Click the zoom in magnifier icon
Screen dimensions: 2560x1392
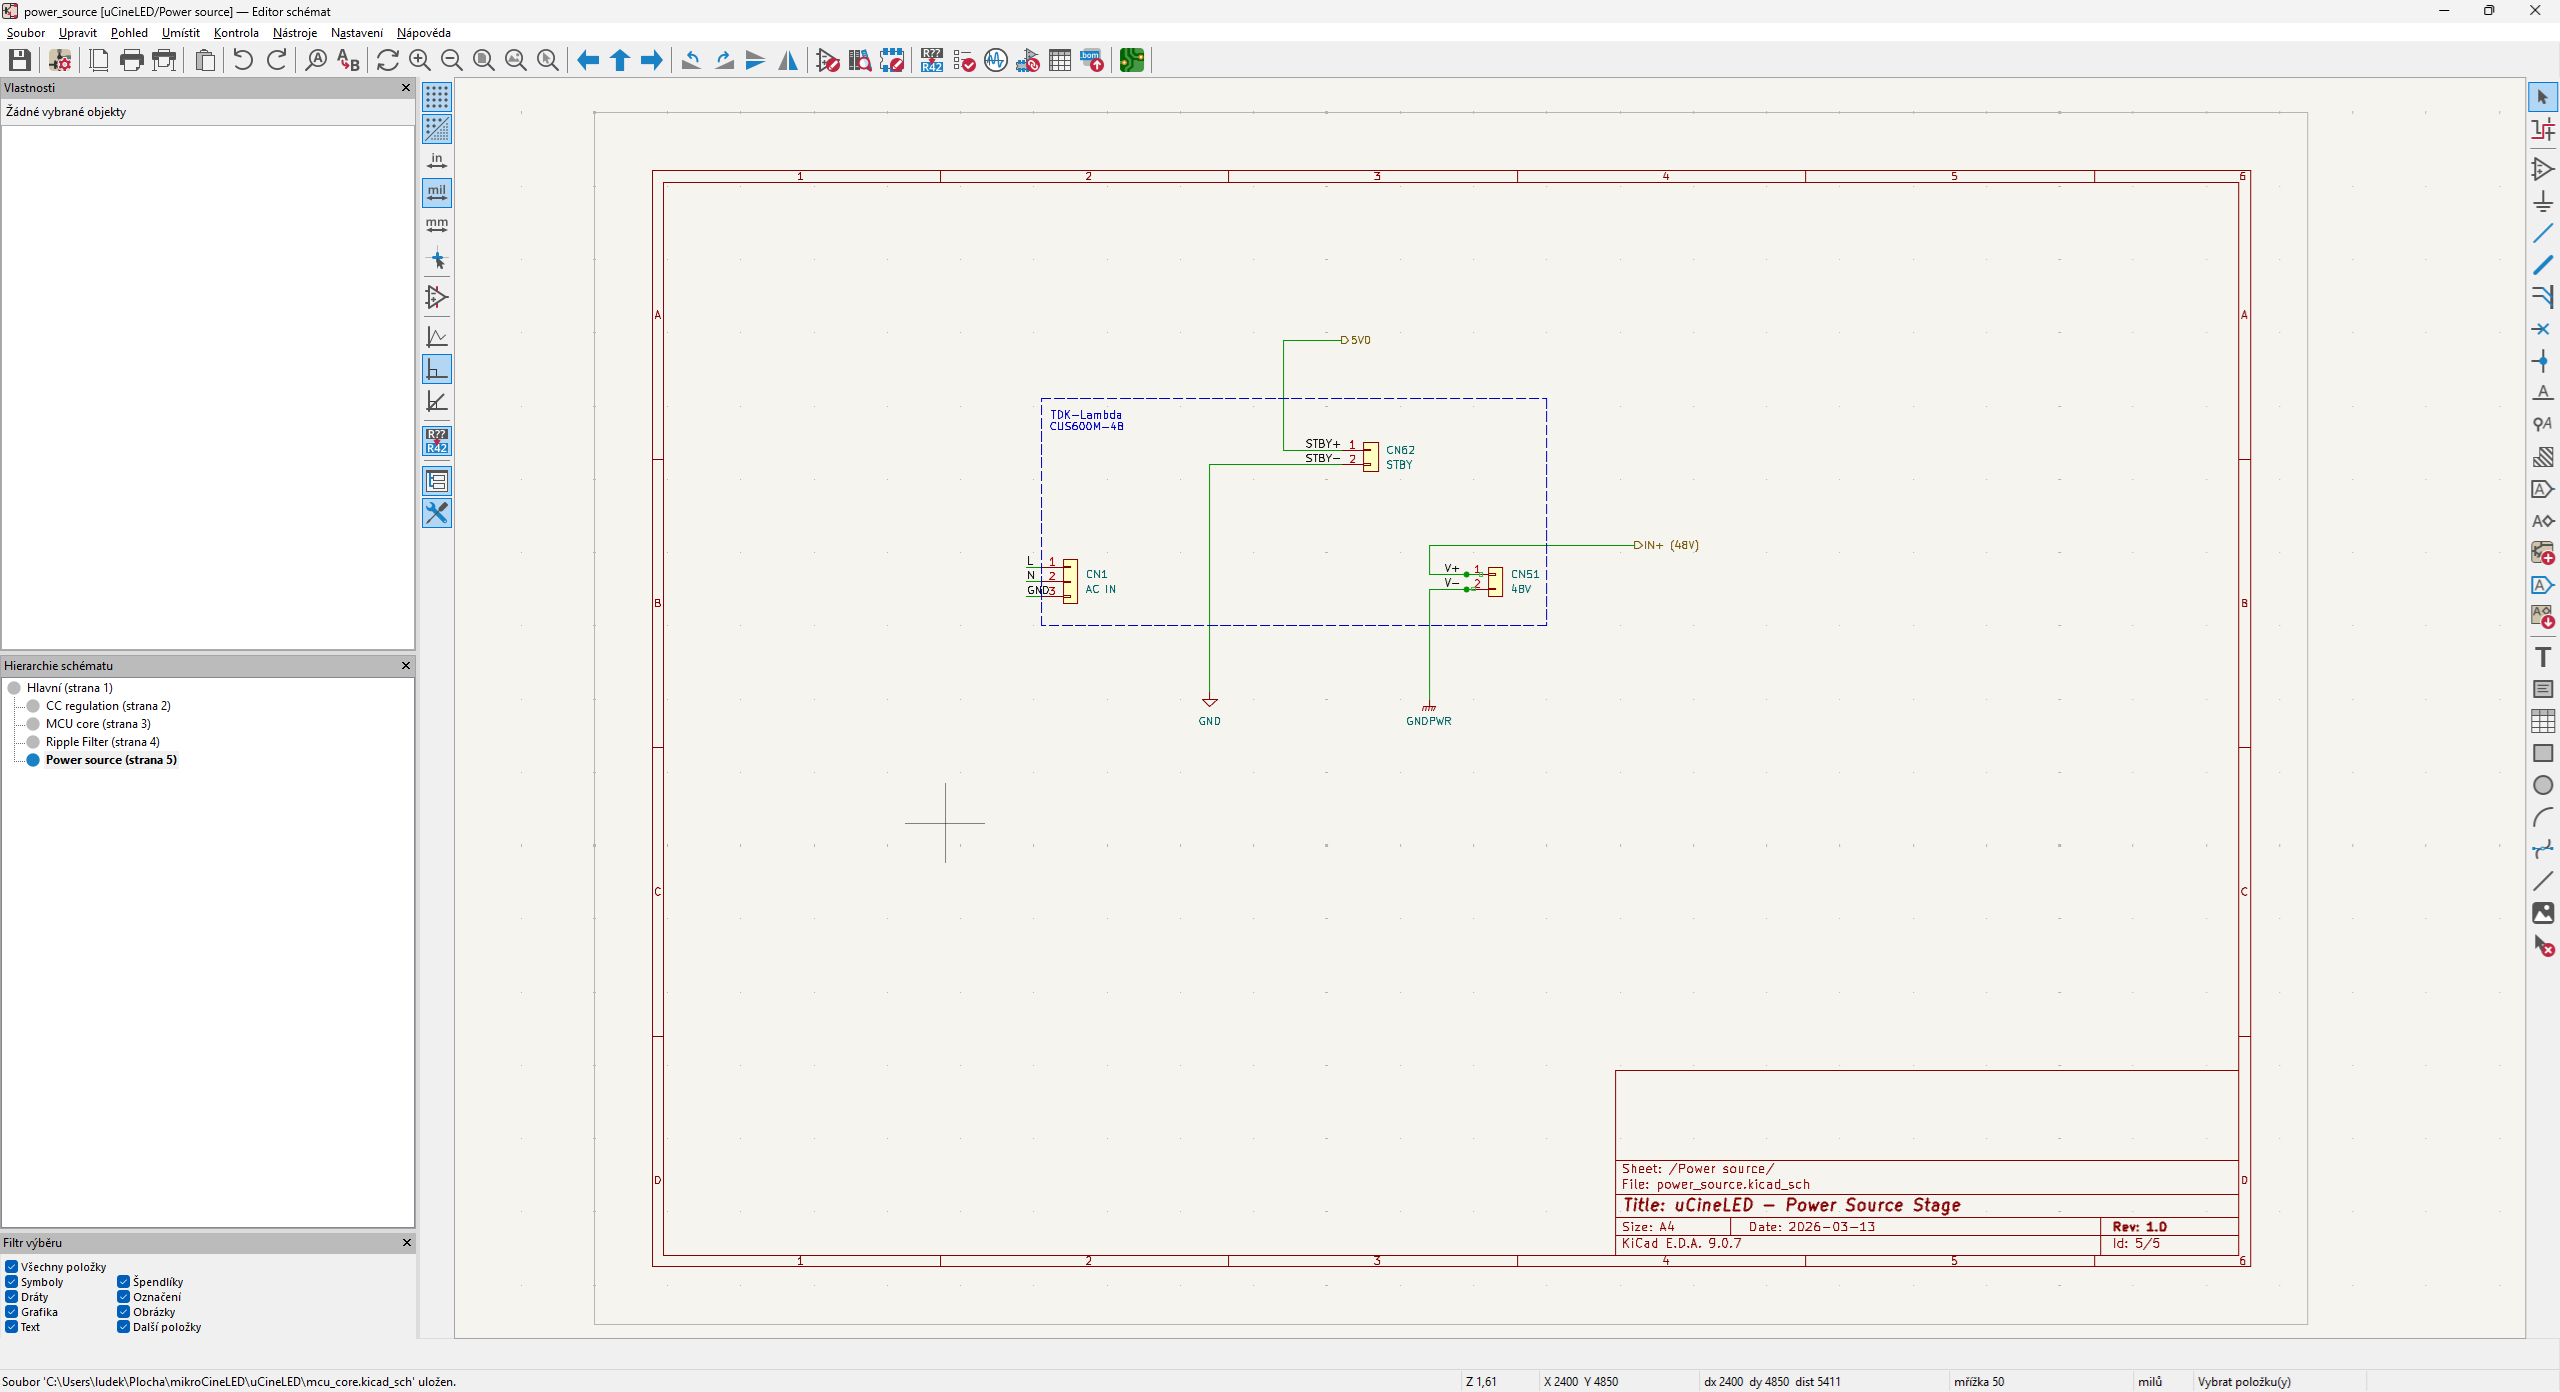tap(419, 60)
